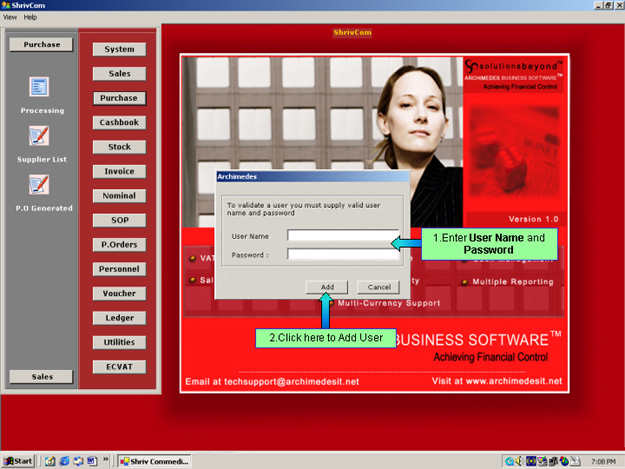Open the ECVAT module
The width and height of the screenshot is (625, 469).
click(119, 367)
